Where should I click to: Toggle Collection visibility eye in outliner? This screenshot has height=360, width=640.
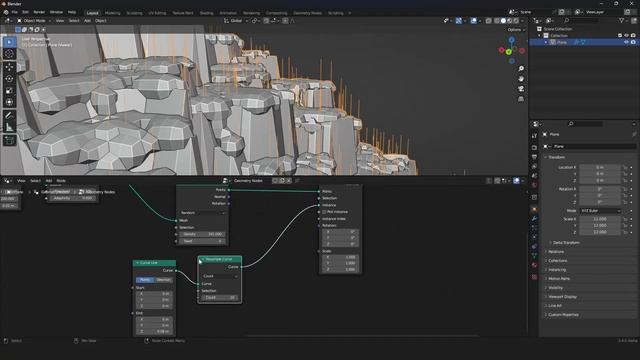(626, 36)
